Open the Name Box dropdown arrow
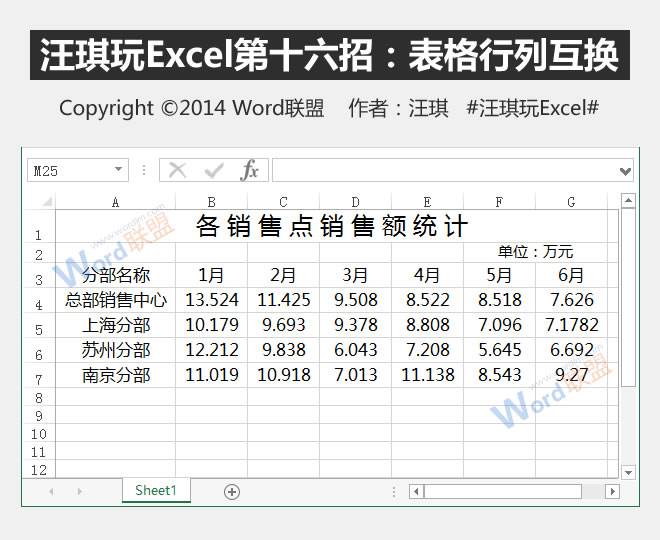This screenshot has height=540, width=660. pos(119,171)
